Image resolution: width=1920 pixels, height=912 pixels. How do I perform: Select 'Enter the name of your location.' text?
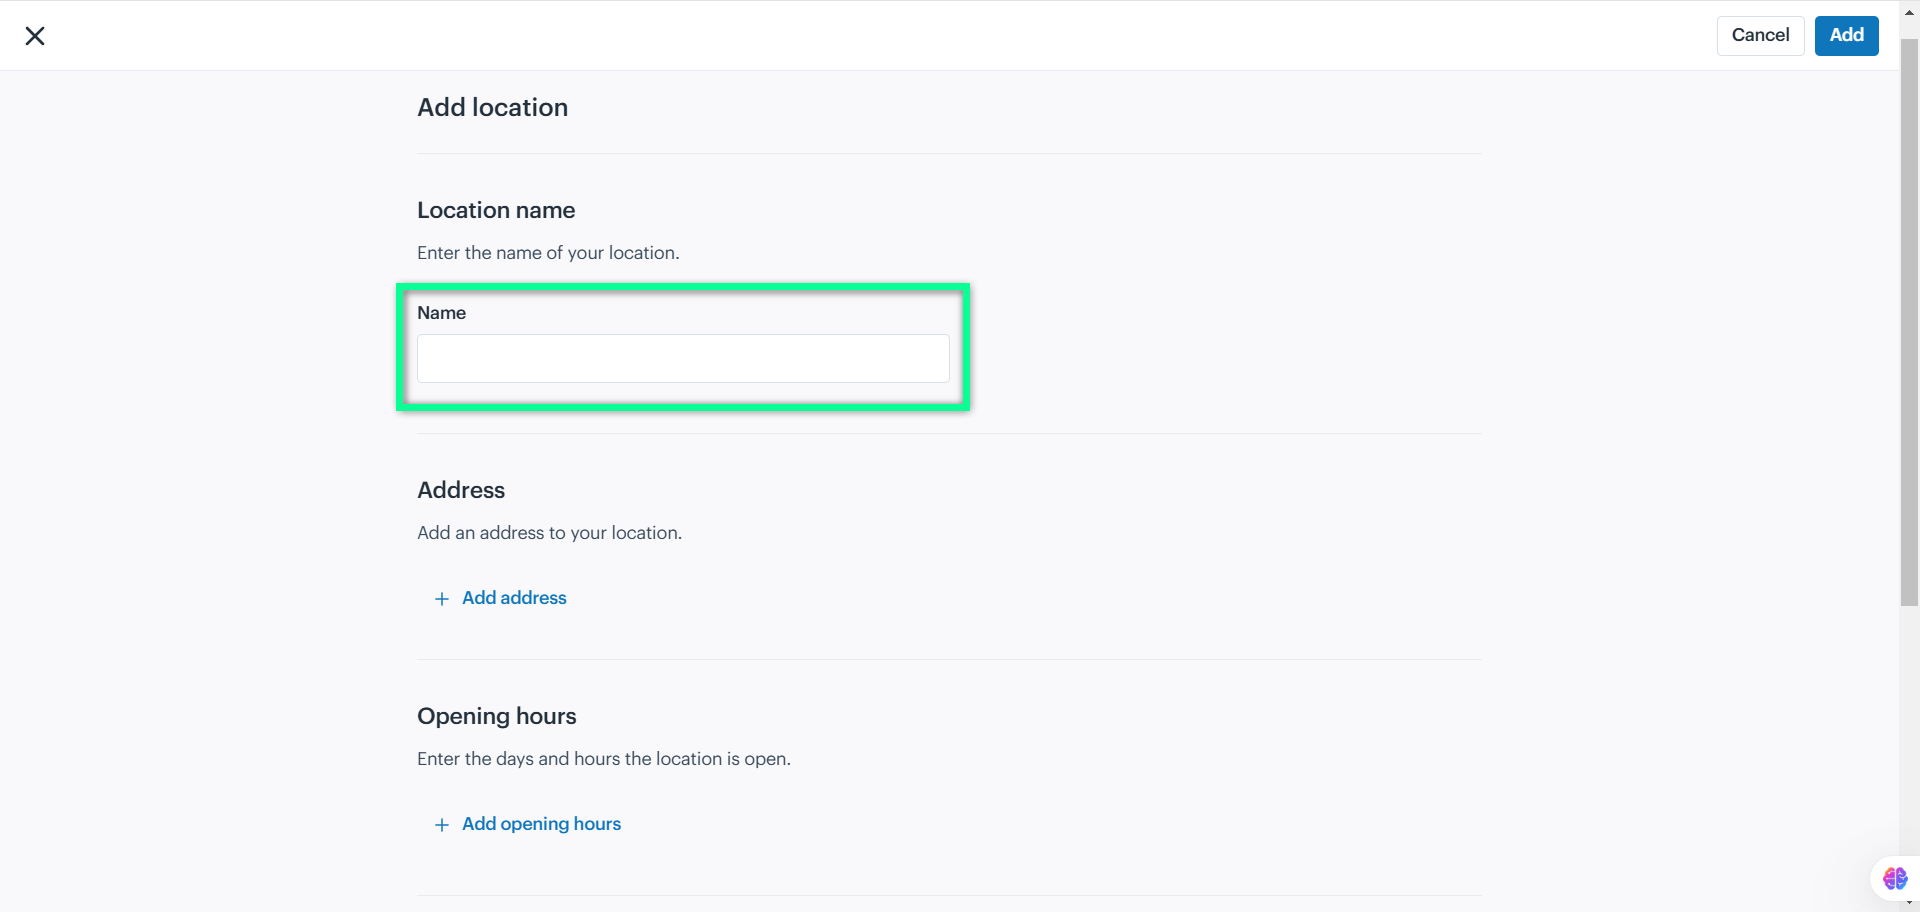point(548,253)
